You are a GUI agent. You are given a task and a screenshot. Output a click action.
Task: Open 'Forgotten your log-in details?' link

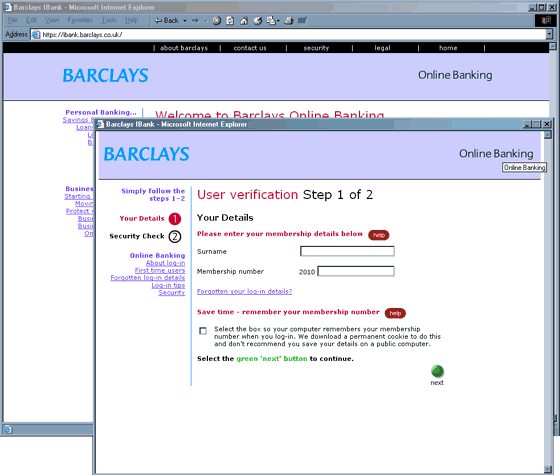(x=244, y=291)
